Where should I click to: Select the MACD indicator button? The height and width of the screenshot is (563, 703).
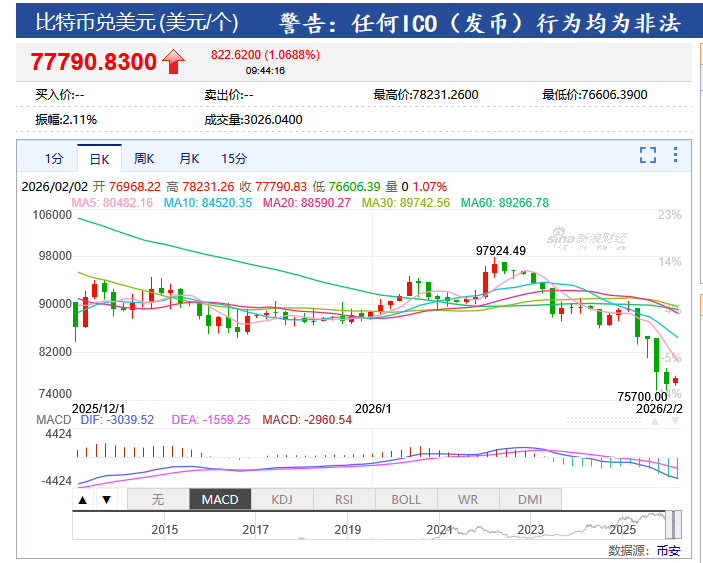click(x=219, y=499)
